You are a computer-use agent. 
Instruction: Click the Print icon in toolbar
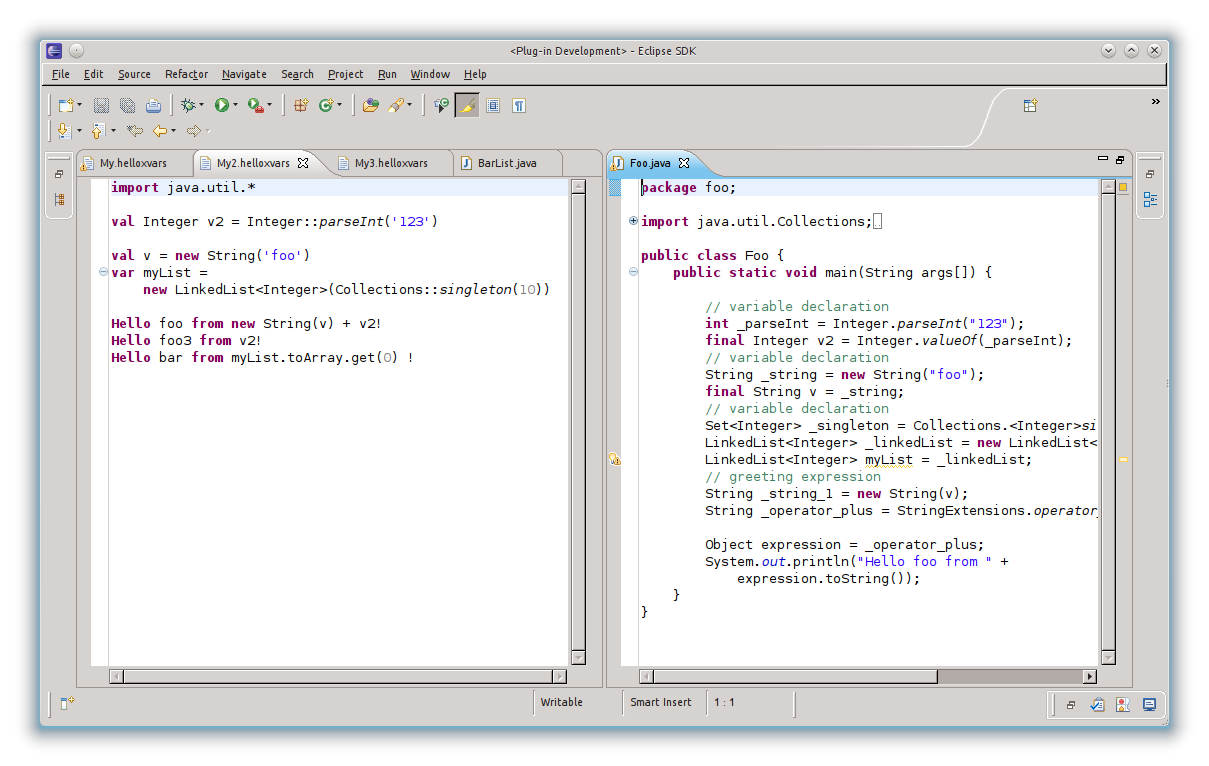click(x=153, y=105)
